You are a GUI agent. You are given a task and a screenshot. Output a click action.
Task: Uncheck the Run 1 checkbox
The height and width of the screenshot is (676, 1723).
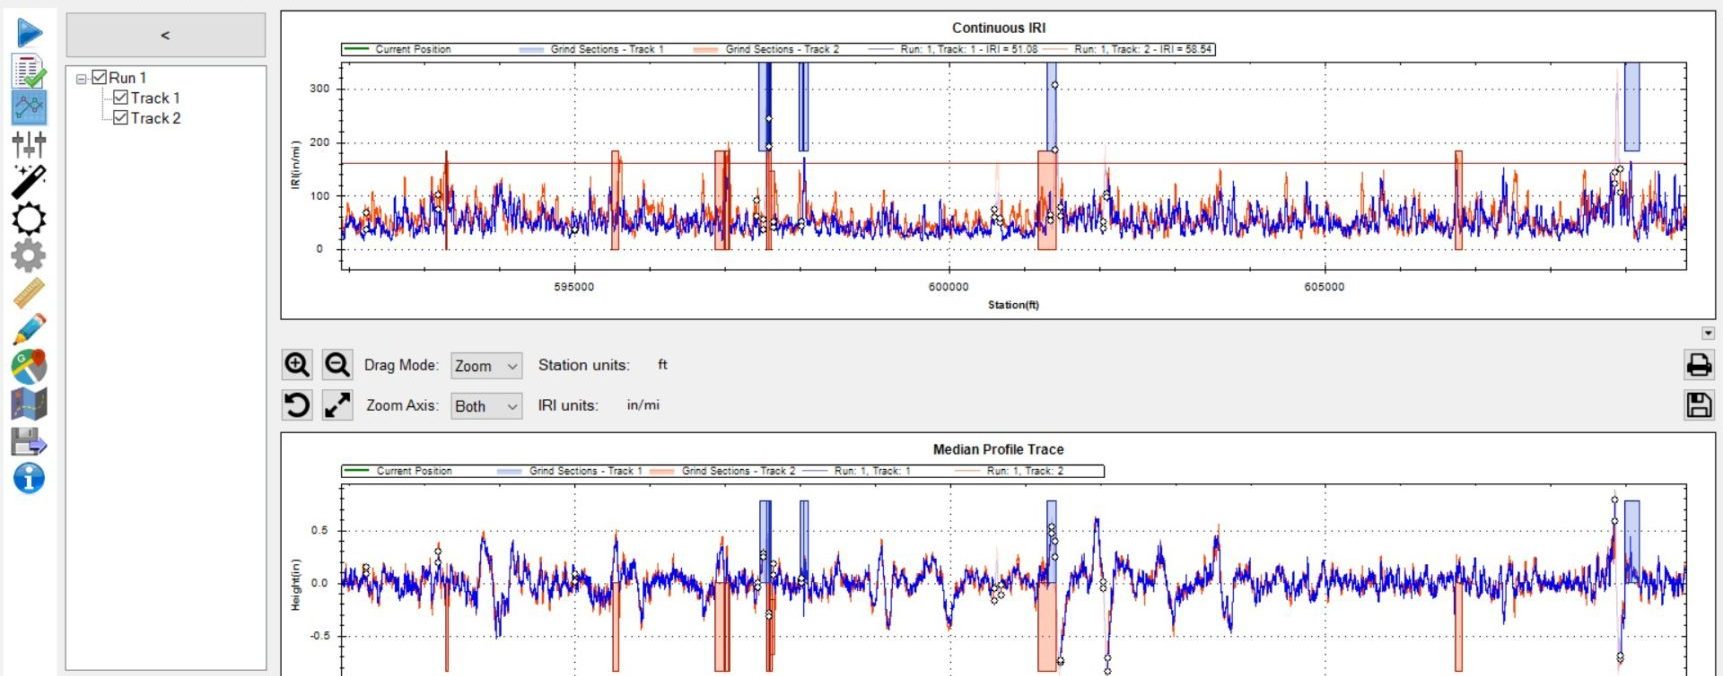click(x=99, y=77)
